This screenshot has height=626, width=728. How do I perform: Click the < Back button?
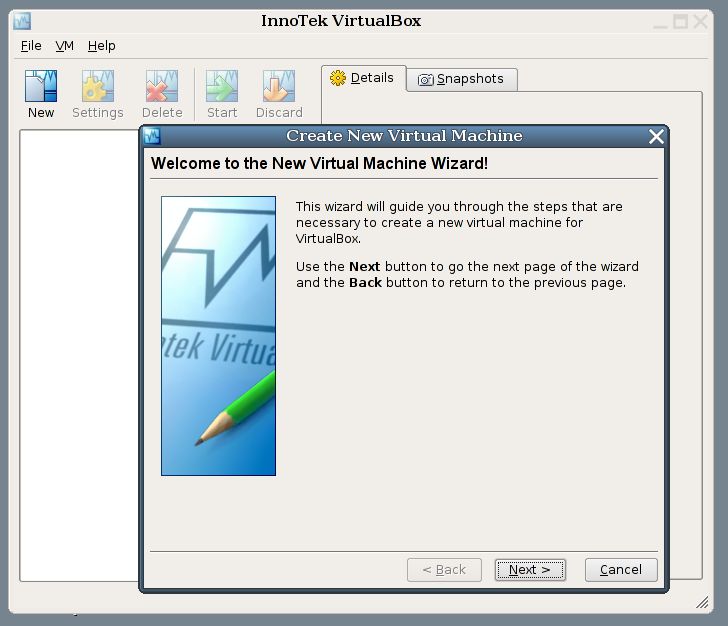444,570
